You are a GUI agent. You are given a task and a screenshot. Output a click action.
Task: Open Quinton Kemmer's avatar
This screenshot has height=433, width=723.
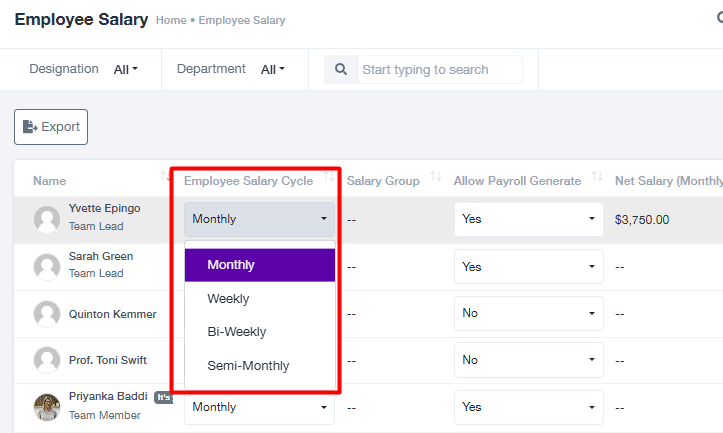point(47,314)
